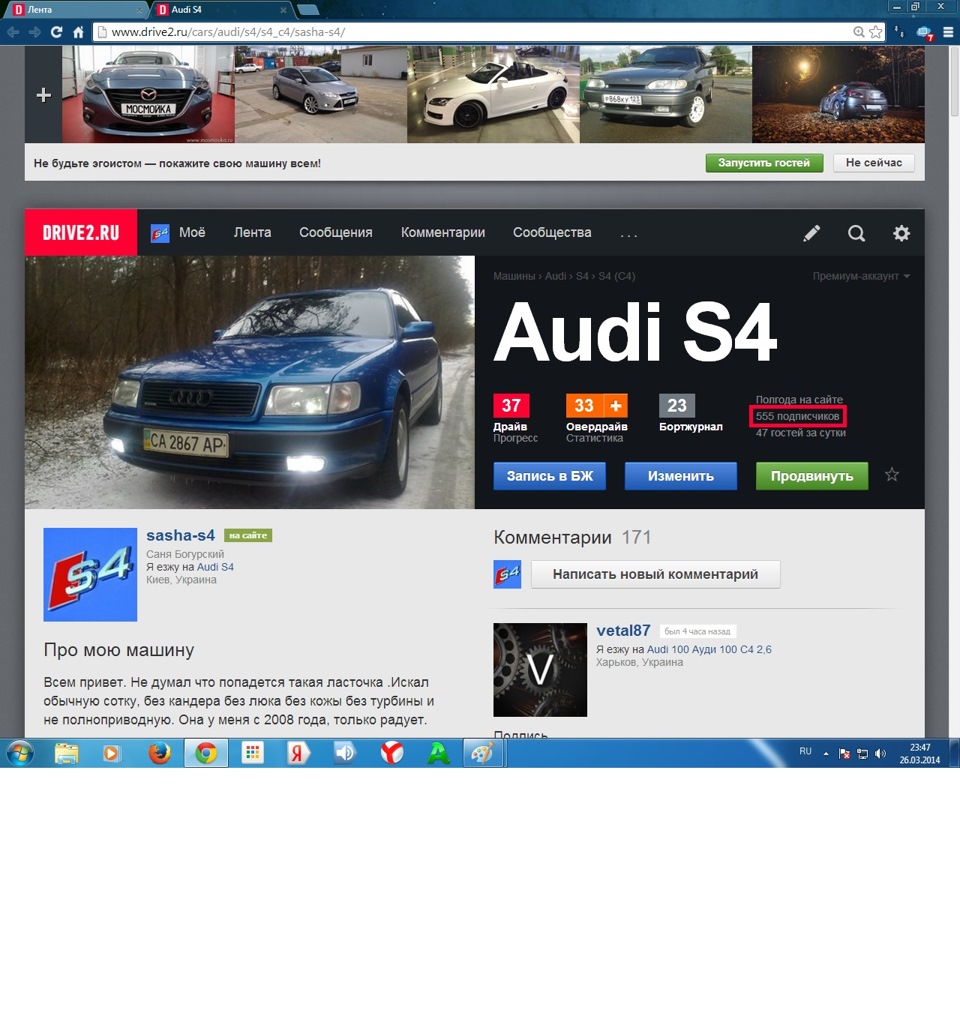Click the main blue Audi S4 photo
This screenshot has width=960, height=1019.
(250, 382)
